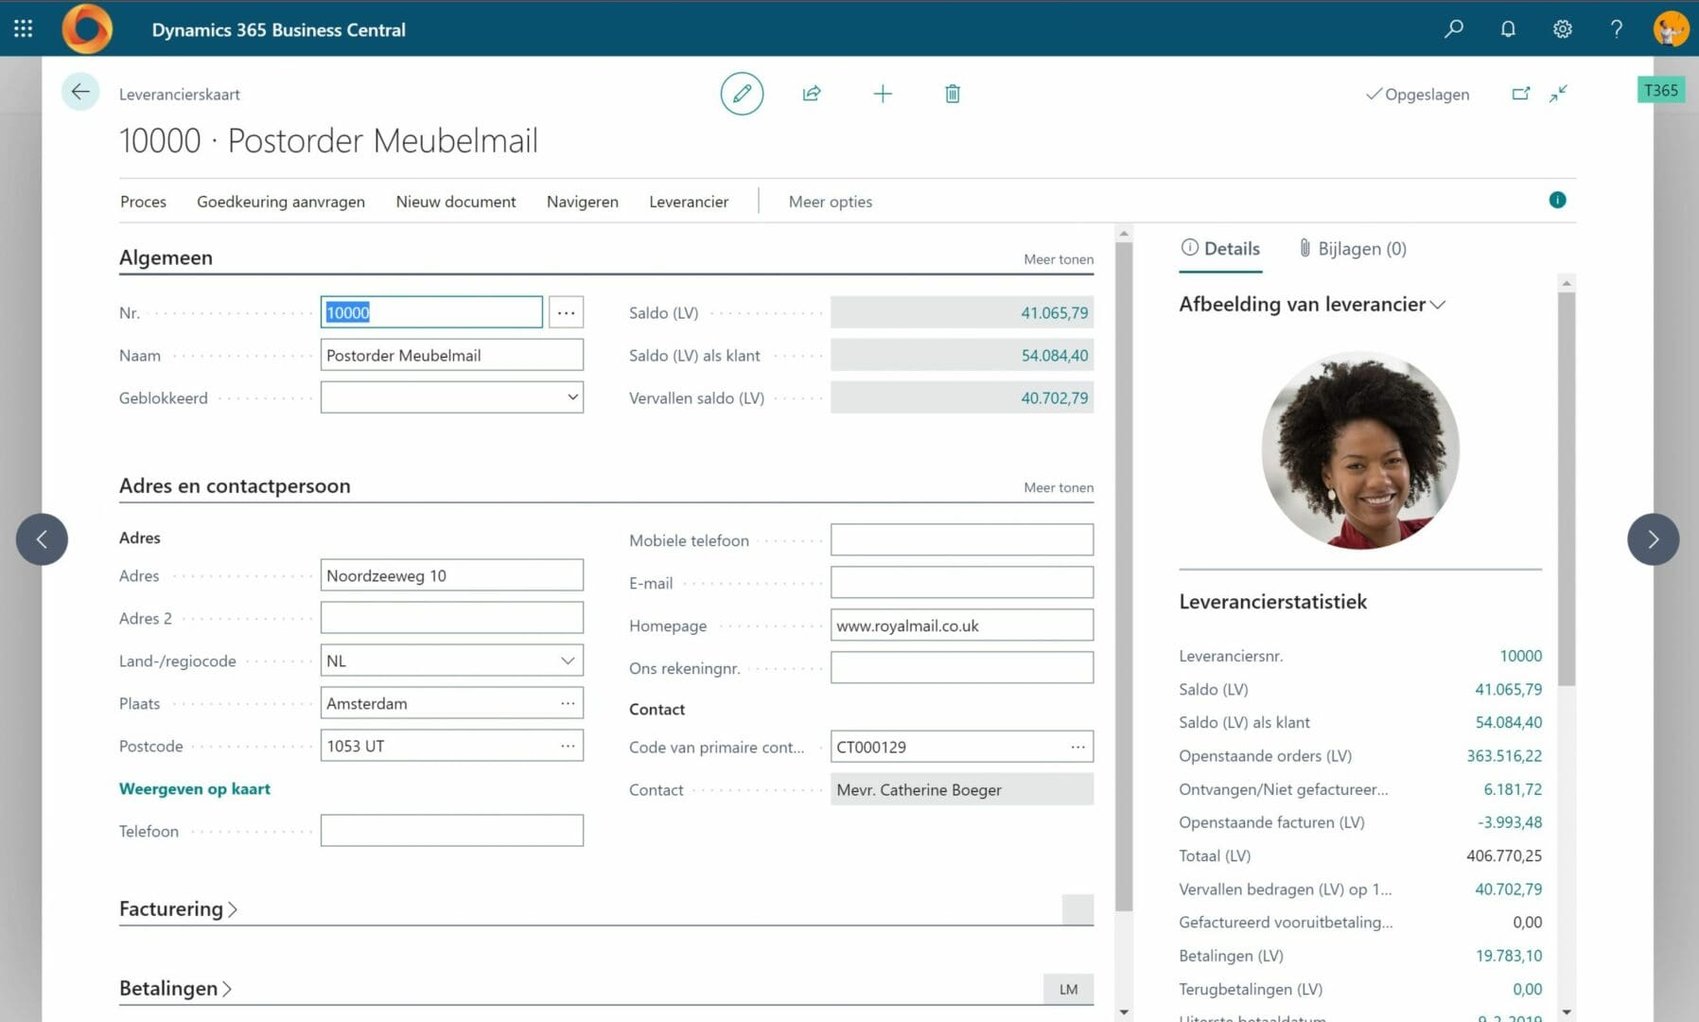Collapse the page with the arrows icon
The height and width of the screenshot is (1022, 1699).
1558,94
